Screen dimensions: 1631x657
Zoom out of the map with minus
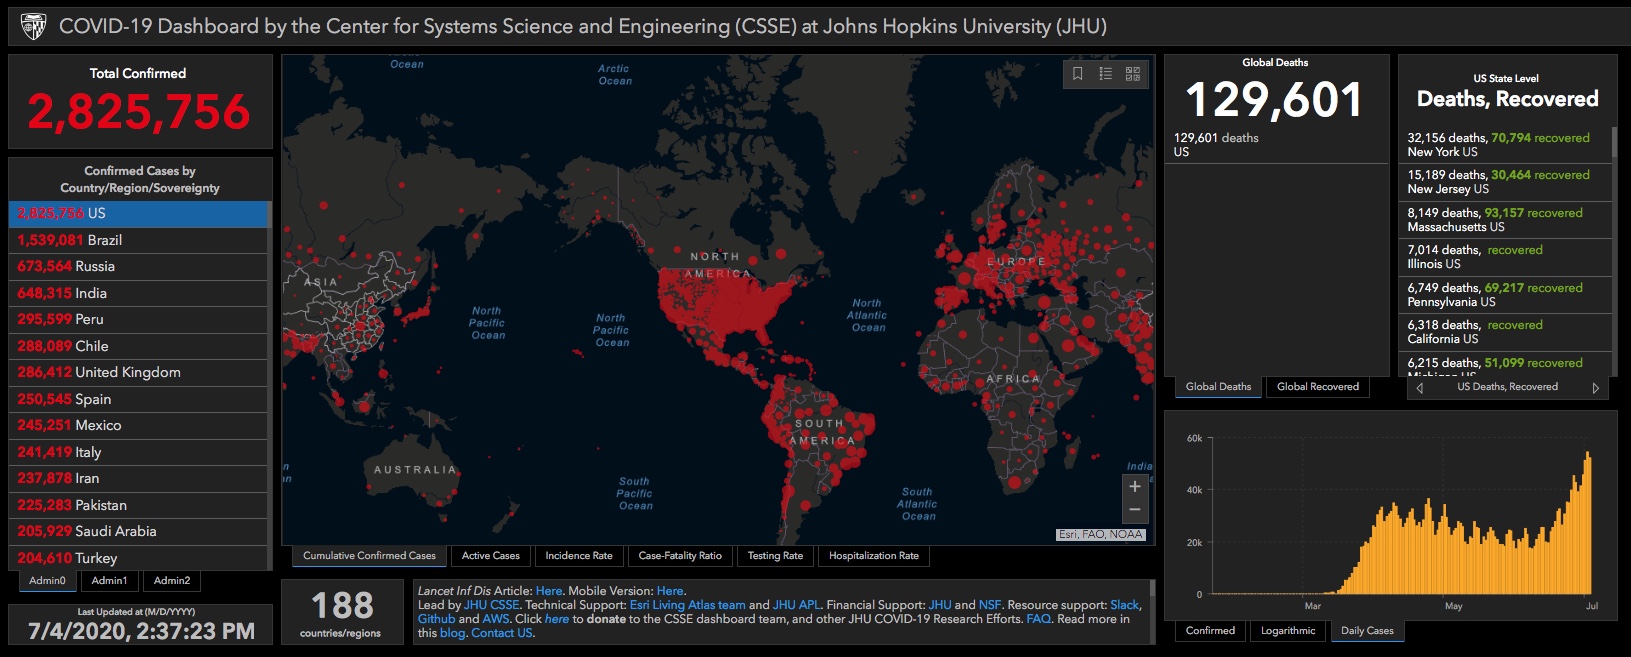tap(1135, 510)
